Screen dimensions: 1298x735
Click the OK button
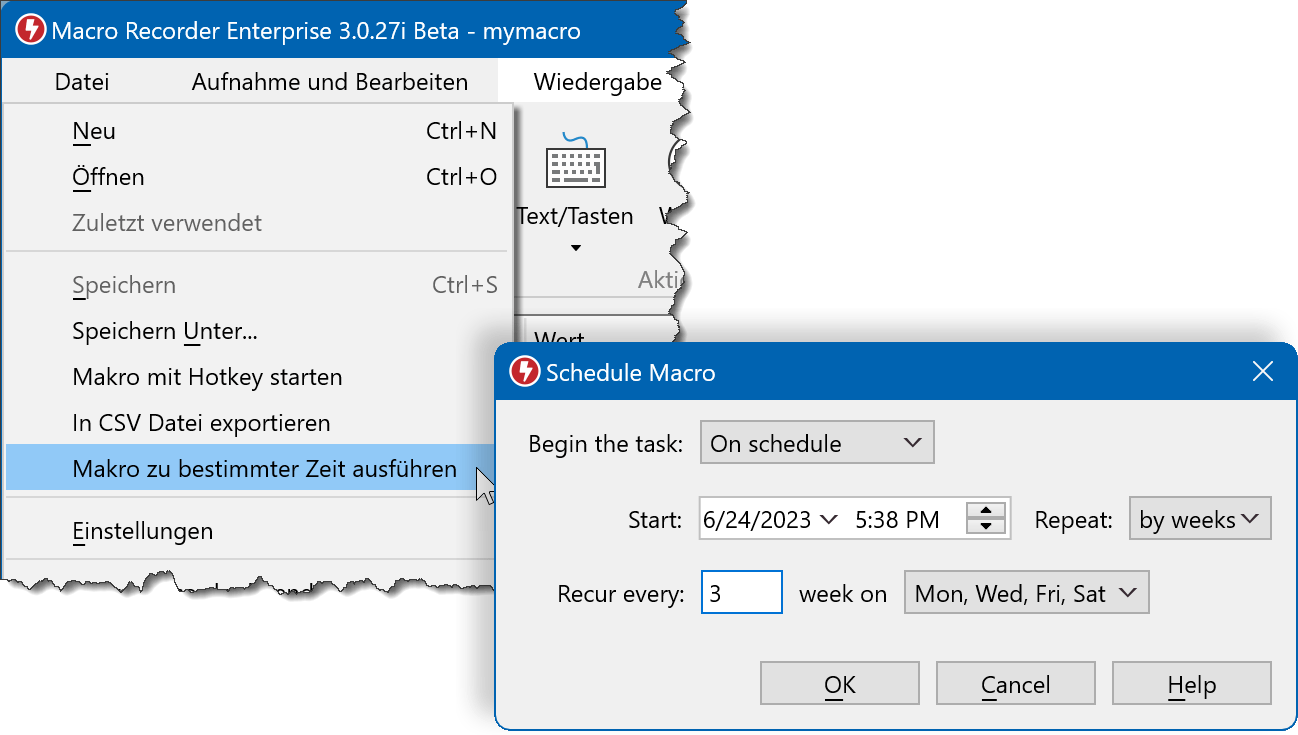[x=839, y=684]
